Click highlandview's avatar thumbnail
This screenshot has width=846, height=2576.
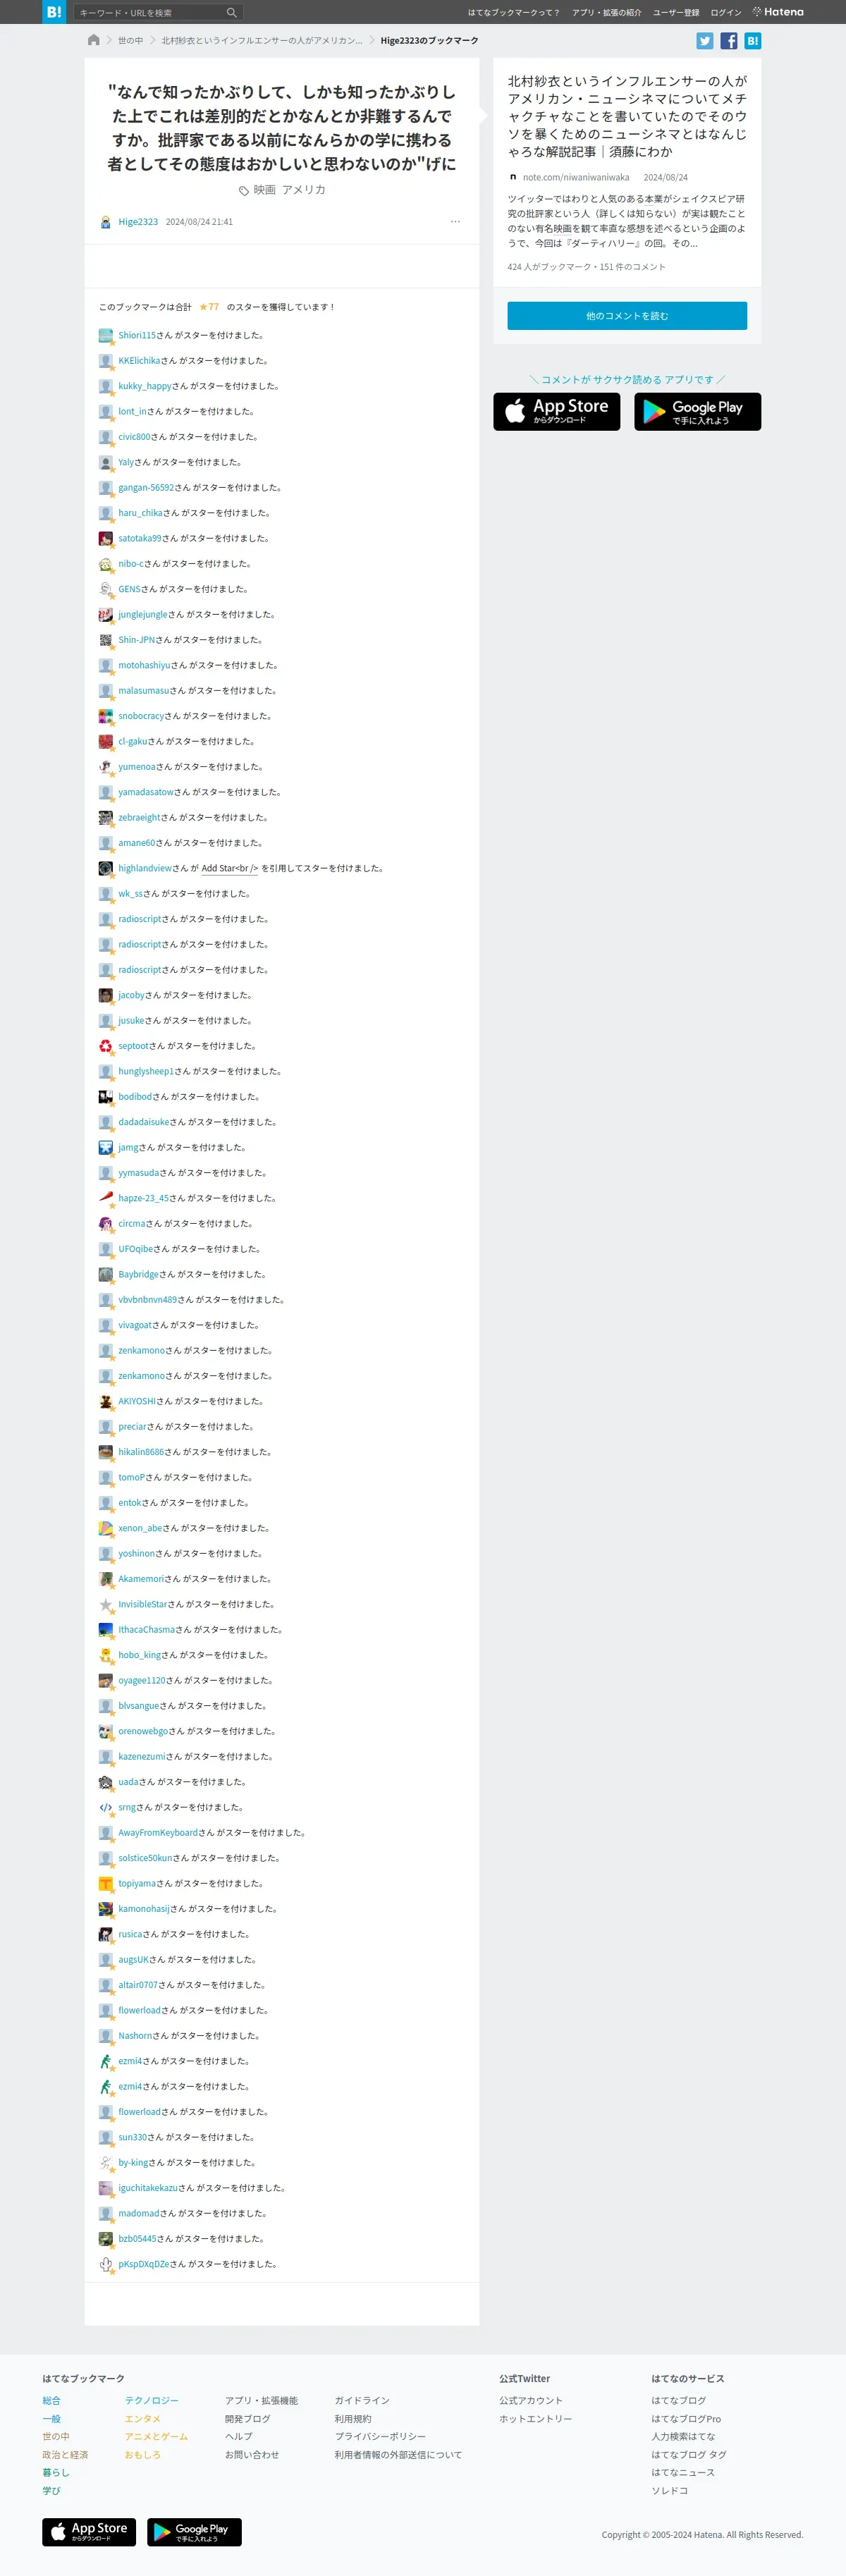(x=105, y=868)
